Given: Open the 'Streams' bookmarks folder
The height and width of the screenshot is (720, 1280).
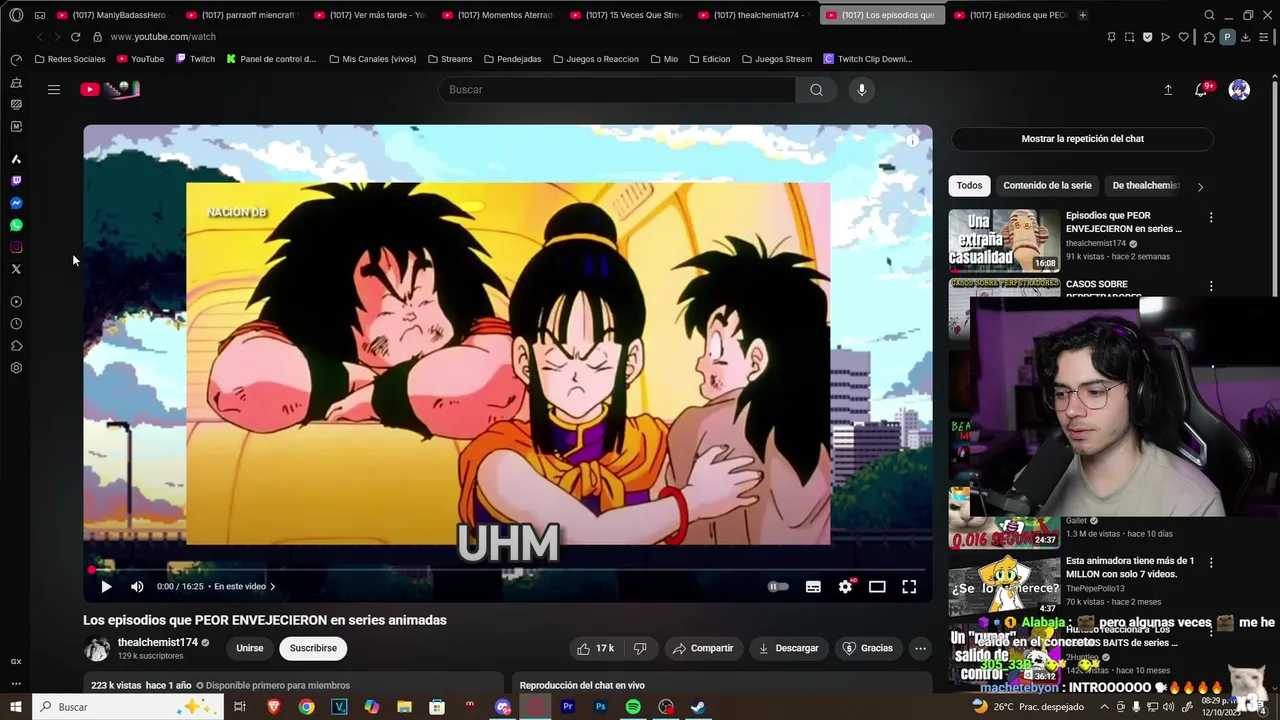Looking at the screenshot, I should click(449, 59).
